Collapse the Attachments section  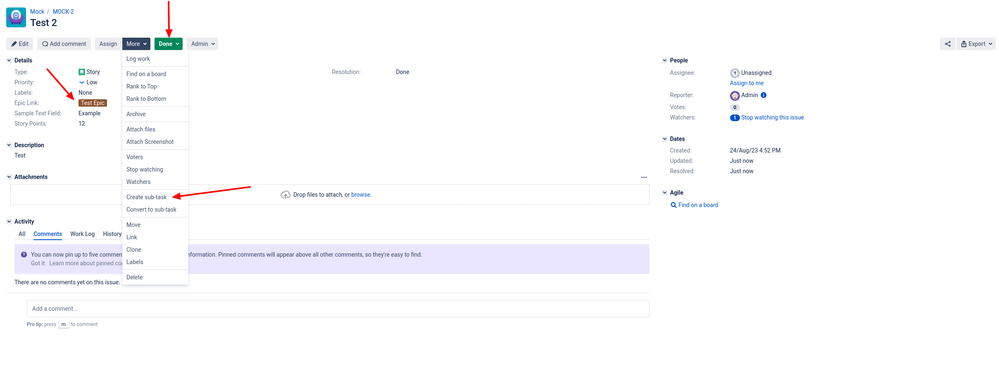coord(9,177)
